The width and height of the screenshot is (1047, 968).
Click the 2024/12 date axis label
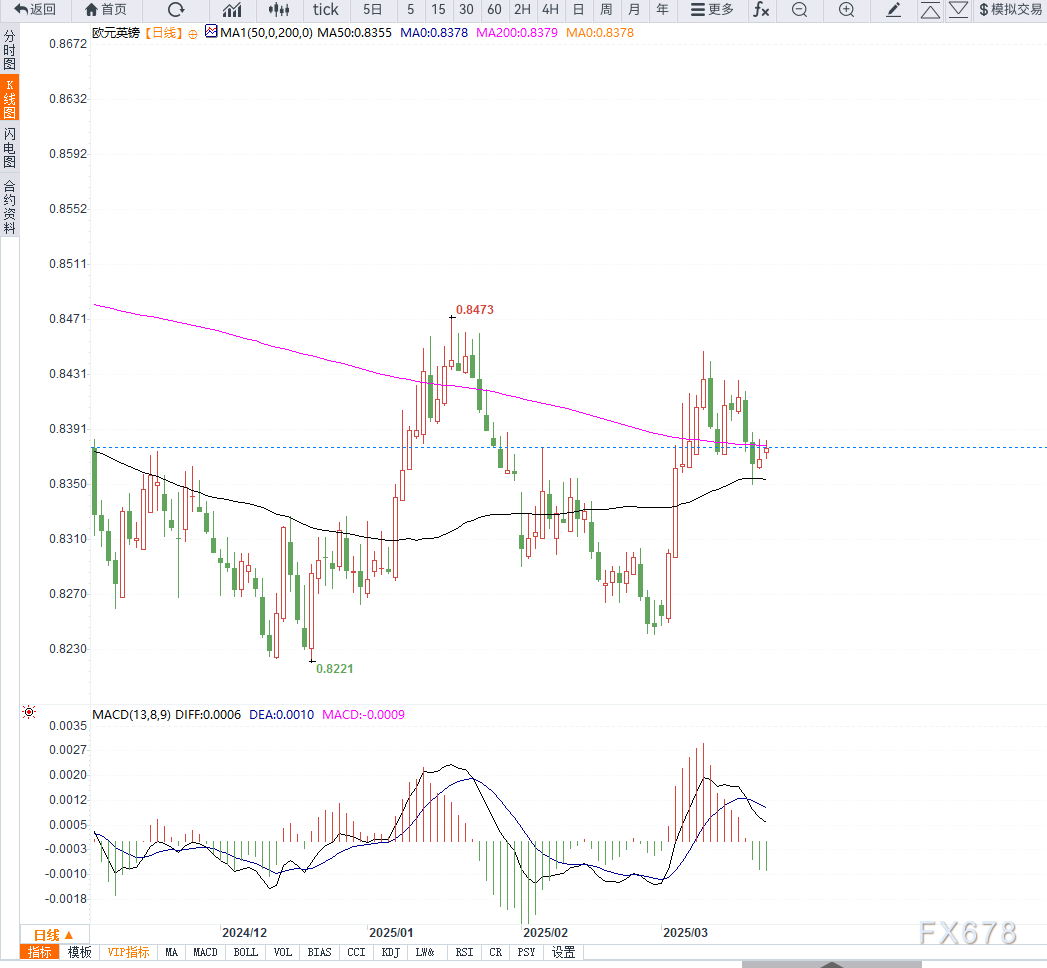point(244,933)
